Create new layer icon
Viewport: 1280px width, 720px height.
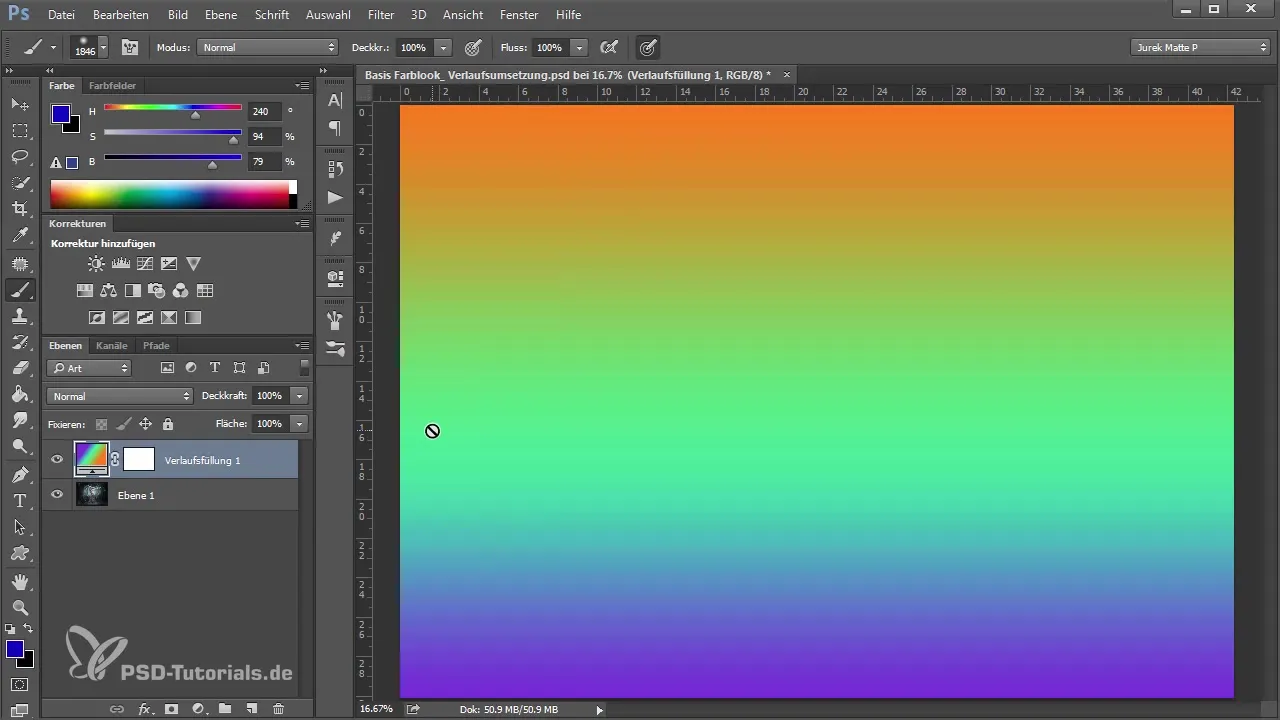click(x=252, y=709)
